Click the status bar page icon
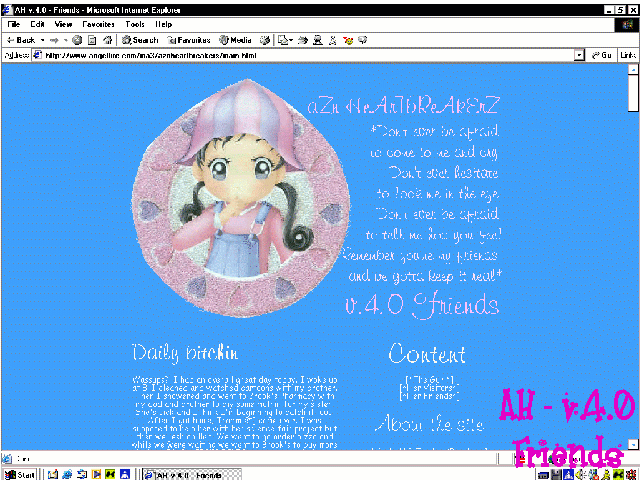Image resolution: width=640 pixels, height=480 pixels. point(7,458)
